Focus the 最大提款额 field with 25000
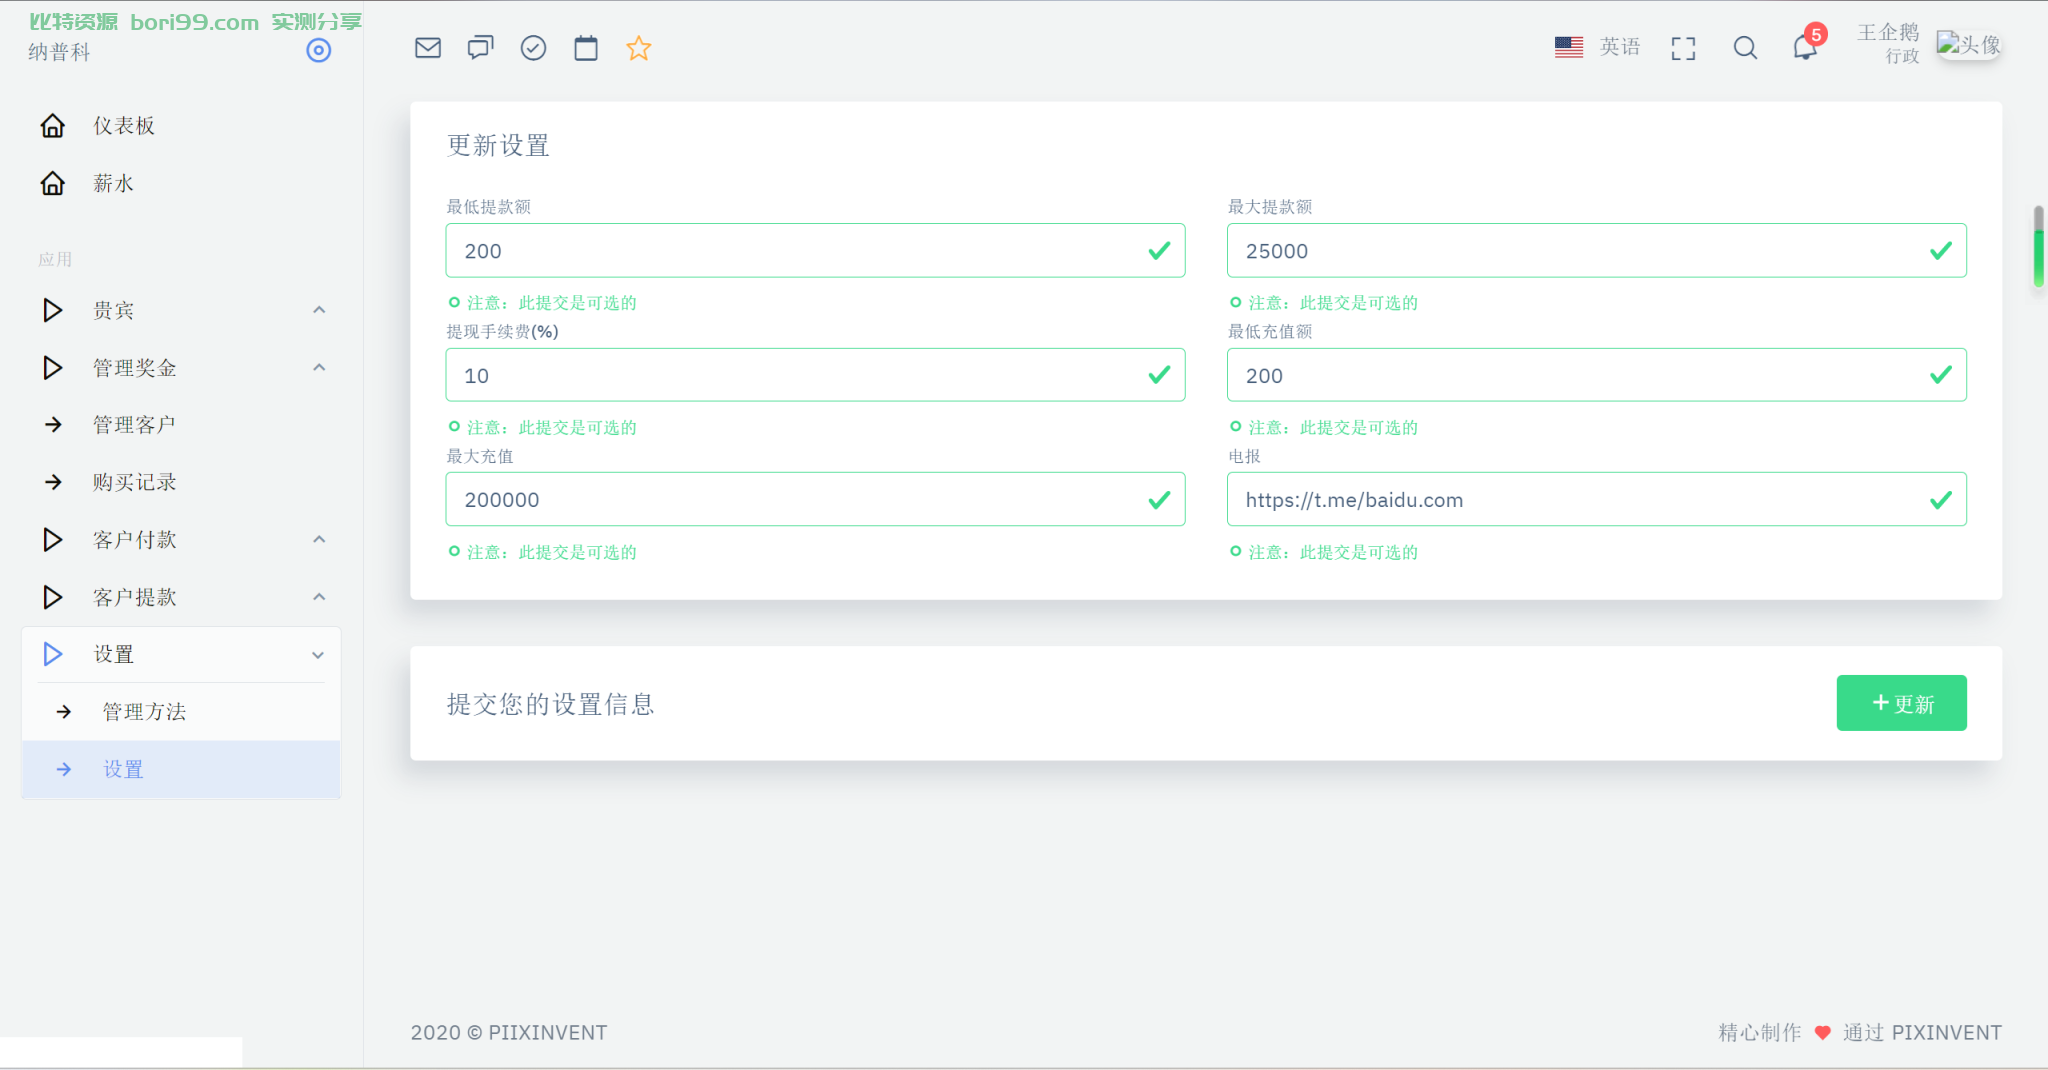 [1596, 250]
